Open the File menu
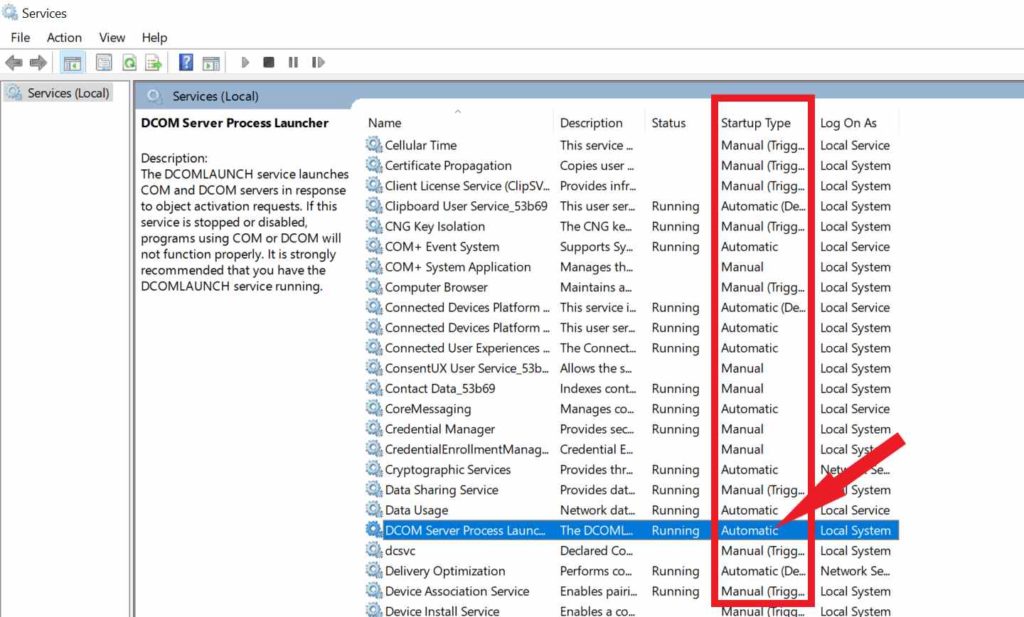The height and width of the screenshot is (617, 1024). [20, 38]
